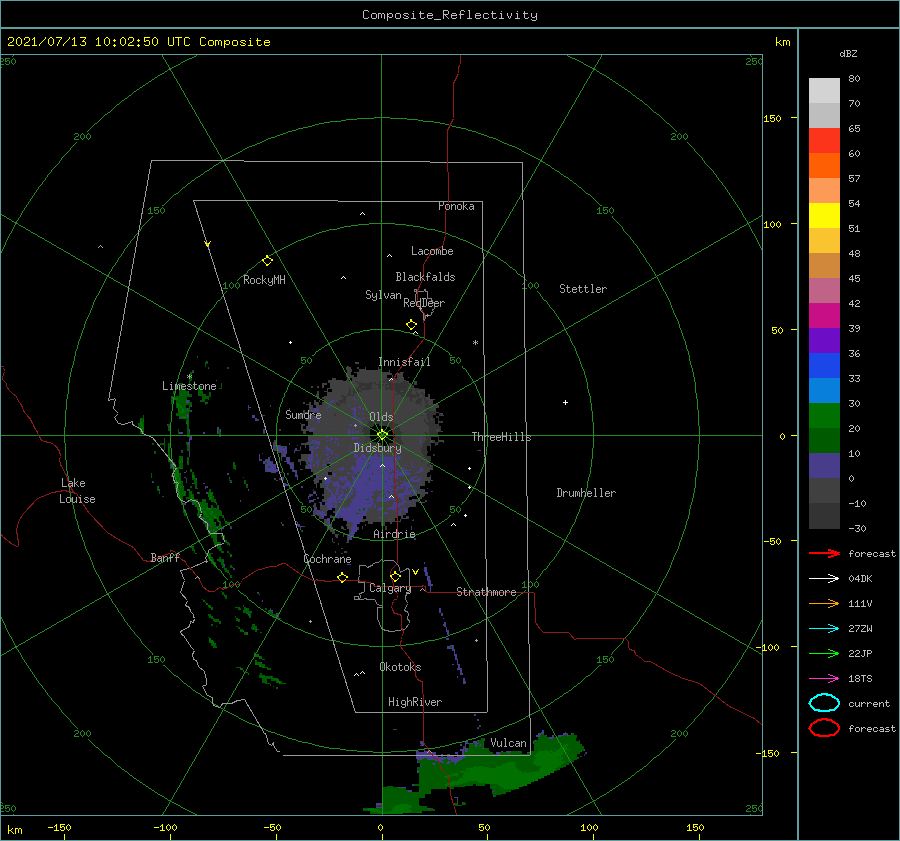Click the orange 111V arrow icon
Screen dimensions: 900x841
coord(824,603)
